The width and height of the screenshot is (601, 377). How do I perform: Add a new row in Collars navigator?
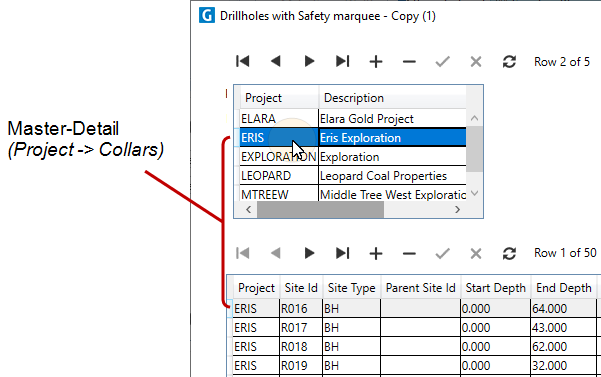point(376,253)
